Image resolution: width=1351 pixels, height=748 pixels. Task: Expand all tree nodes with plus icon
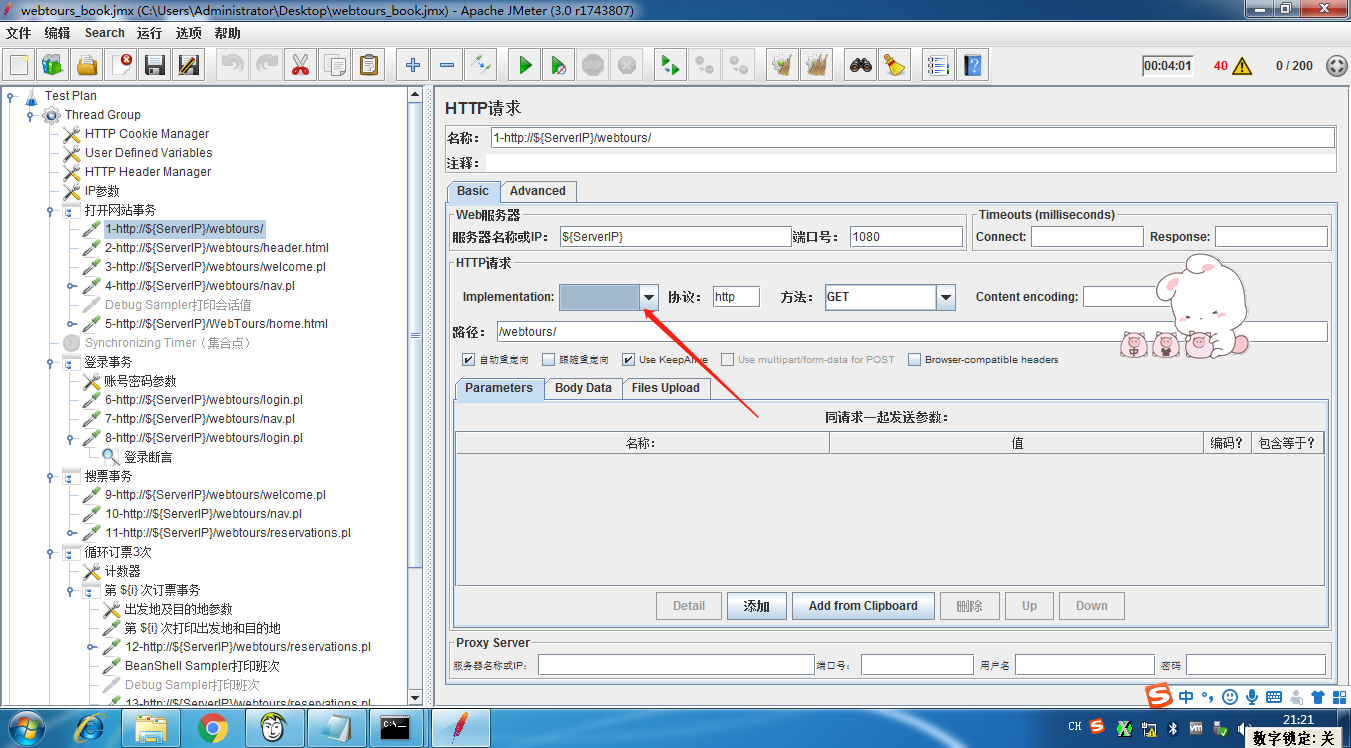click(x=412, y=65)
